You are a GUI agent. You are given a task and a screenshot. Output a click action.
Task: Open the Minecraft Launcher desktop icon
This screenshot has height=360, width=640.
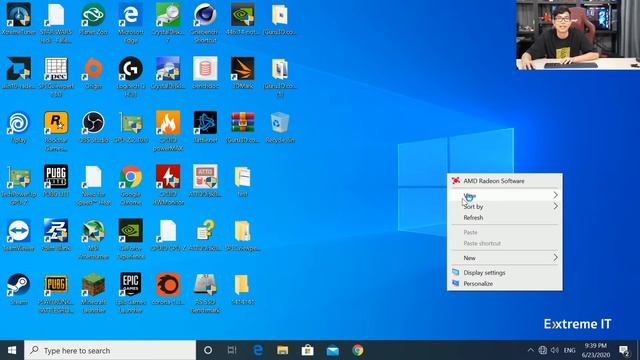point(93,292)
